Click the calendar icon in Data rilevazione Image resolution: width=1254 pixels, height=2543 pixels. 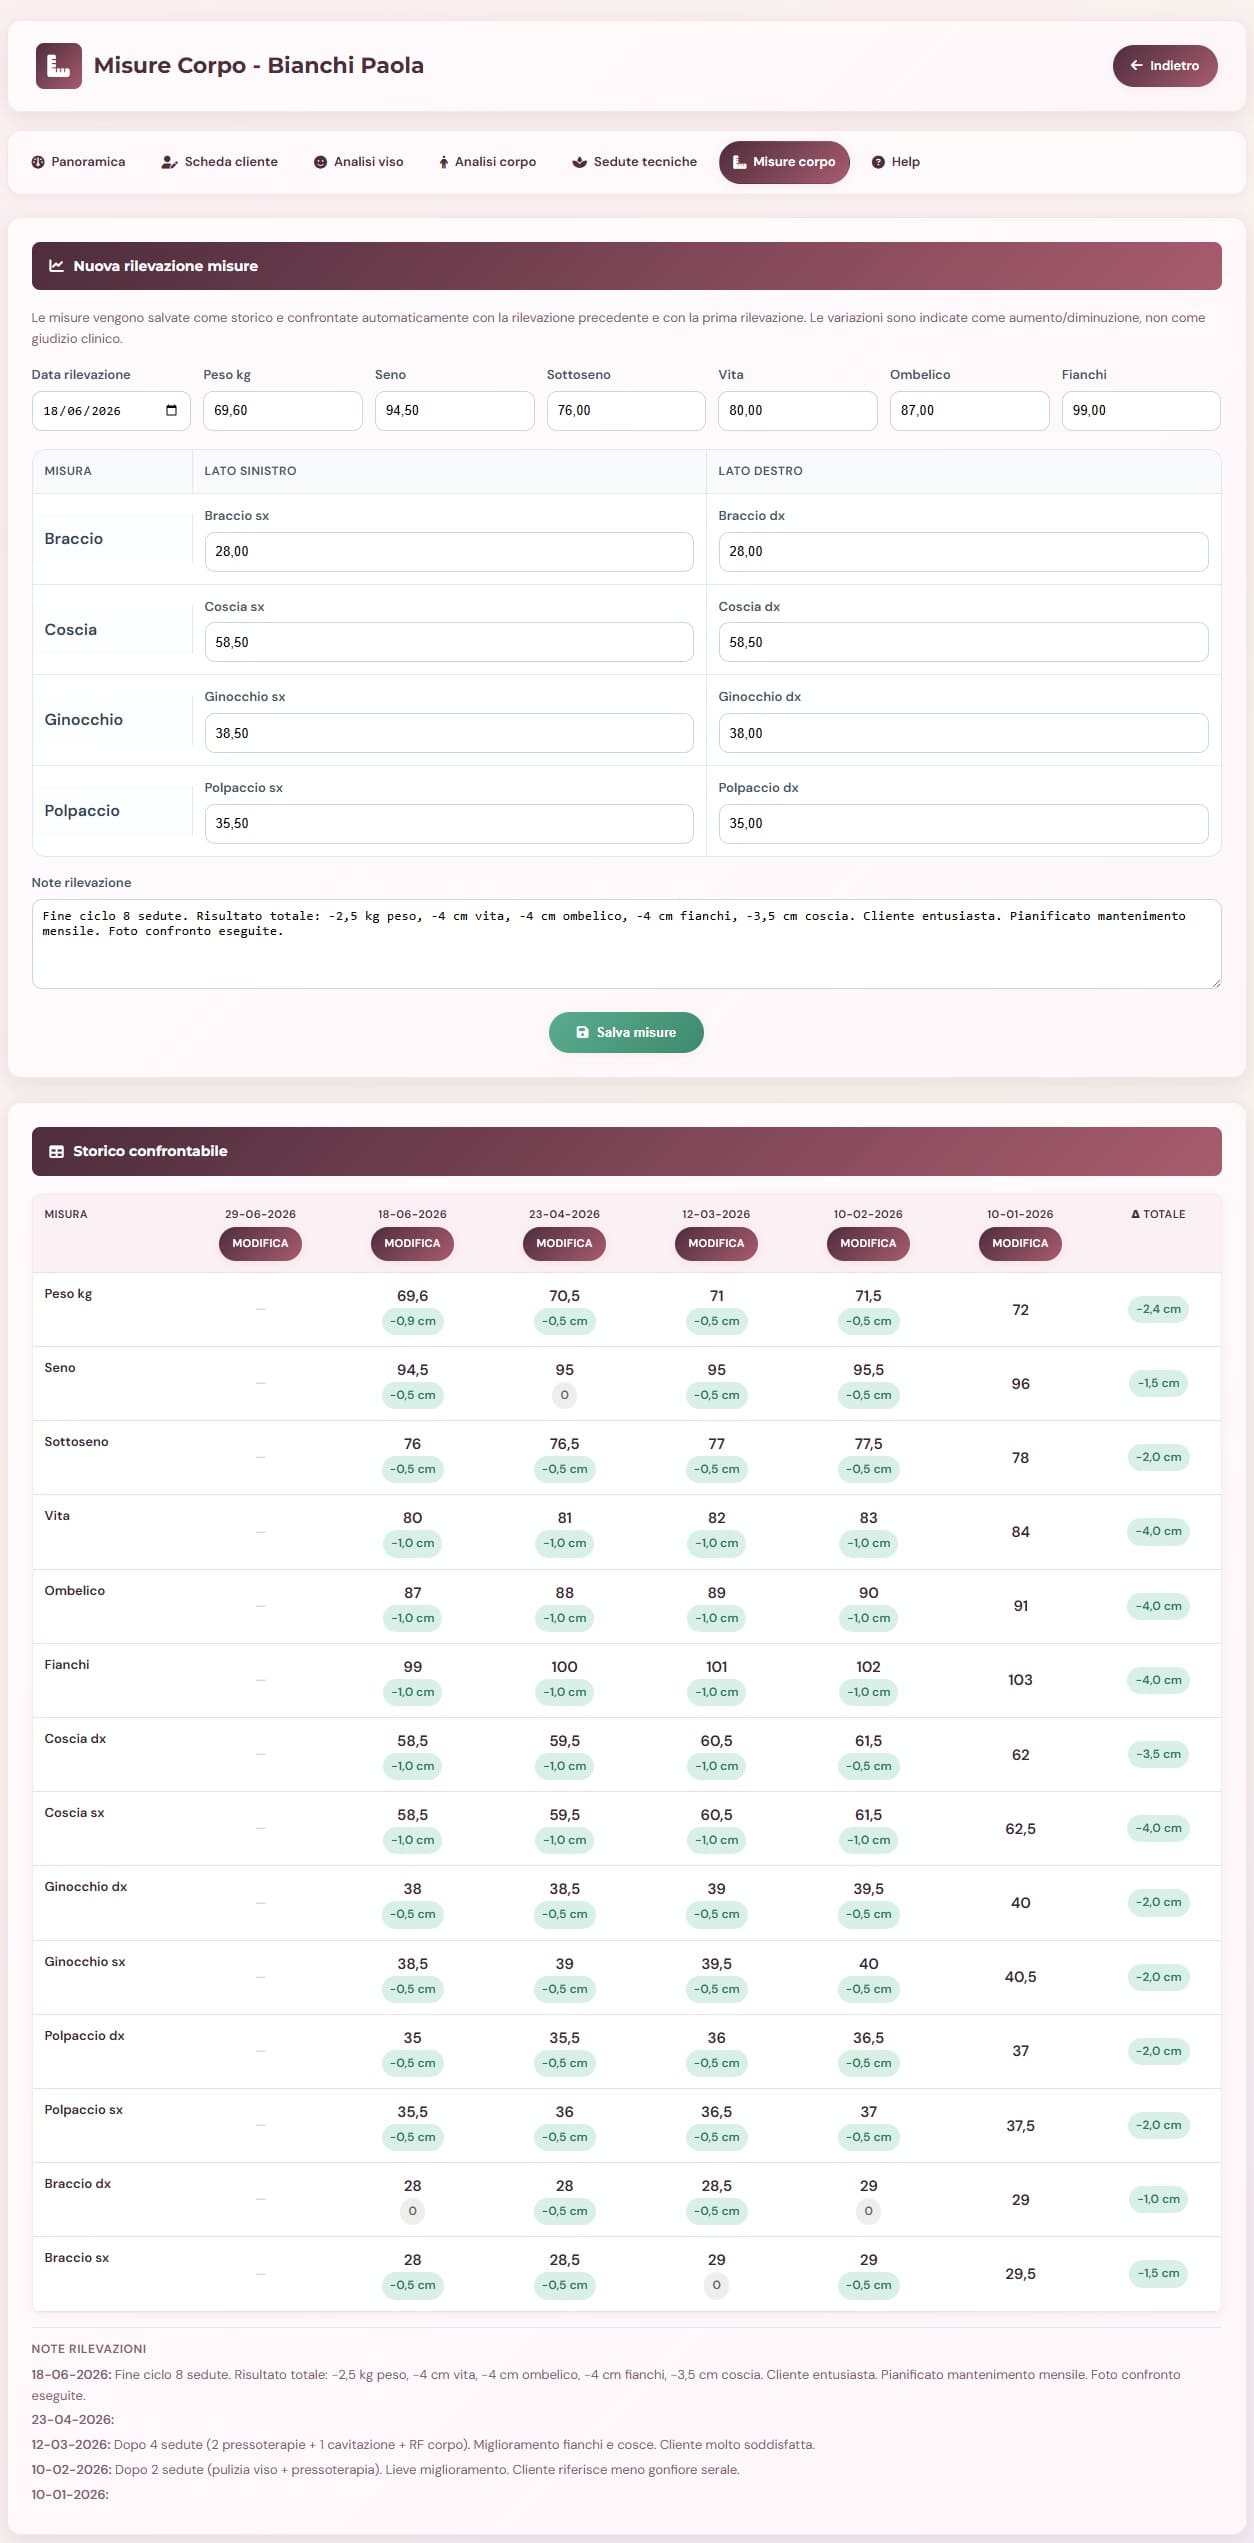point(171,411)
